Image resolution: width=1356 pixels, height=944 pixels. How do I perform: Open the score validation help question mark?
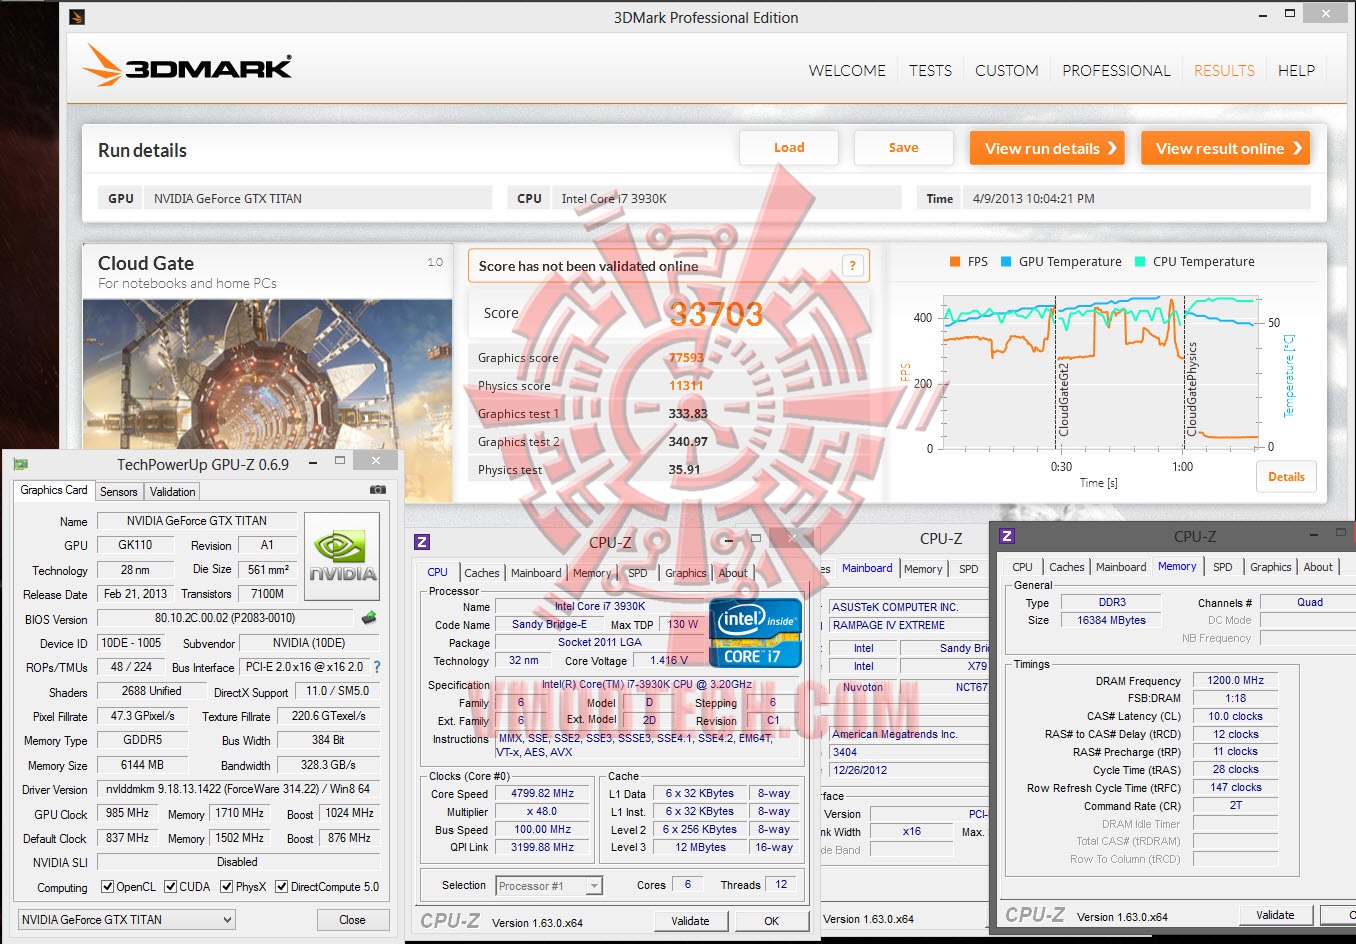[x=852, y=265]
